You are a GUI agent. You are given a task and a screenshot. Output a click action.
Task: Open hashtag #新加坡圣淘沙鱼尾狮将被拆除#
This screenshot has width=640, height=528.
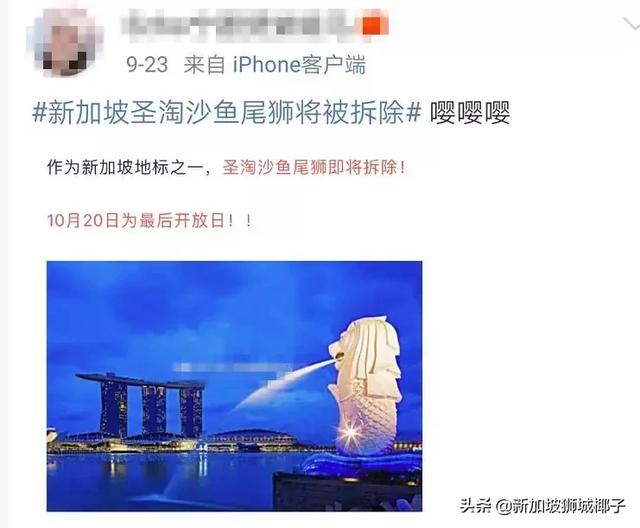(x=227, y=112)
